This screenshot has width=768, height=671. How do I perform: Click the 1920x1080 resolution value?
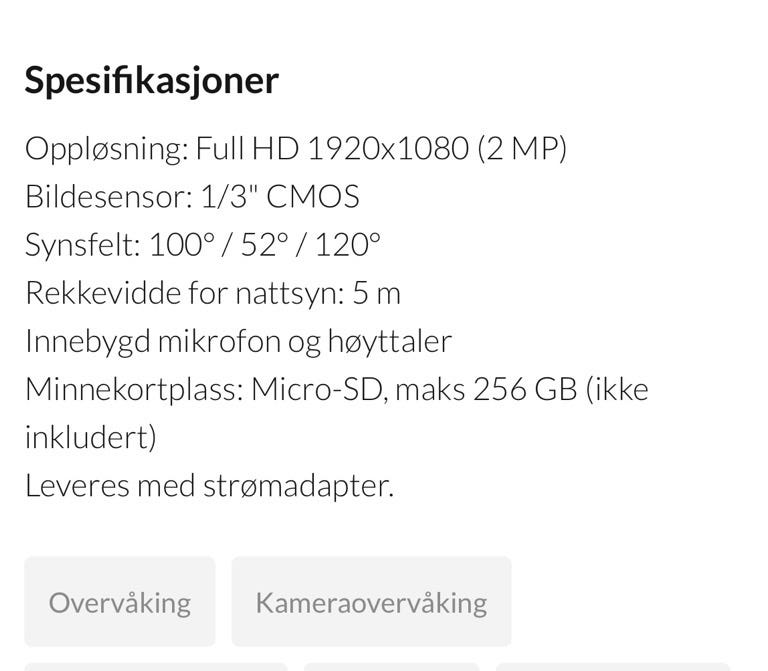[x=388, y=148]
